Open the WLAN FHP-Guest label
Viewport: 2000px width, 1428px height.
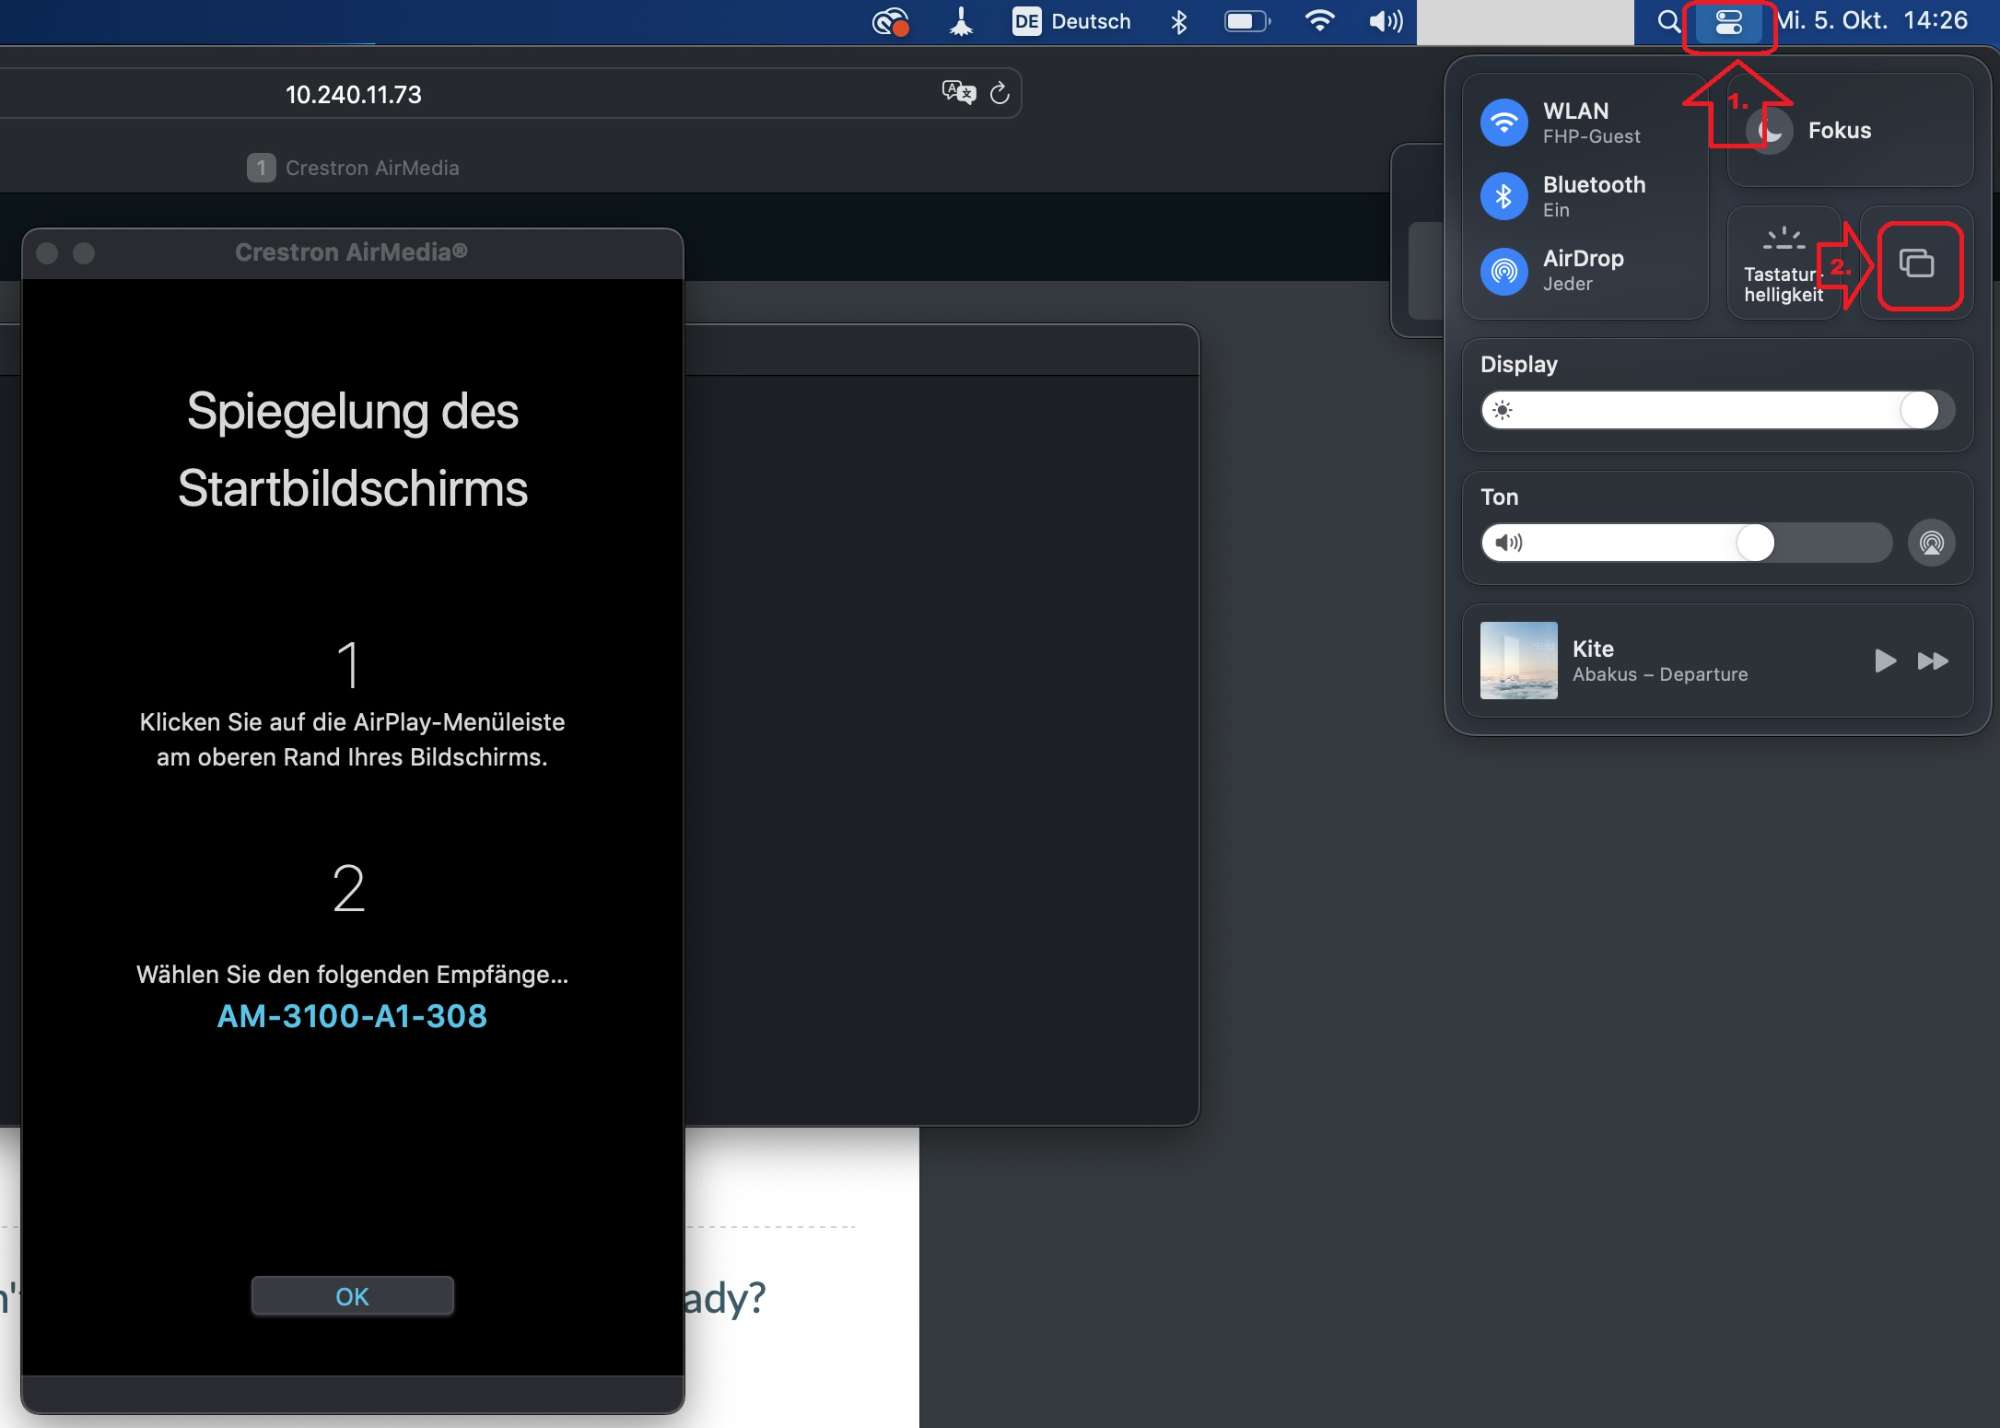1591,122
